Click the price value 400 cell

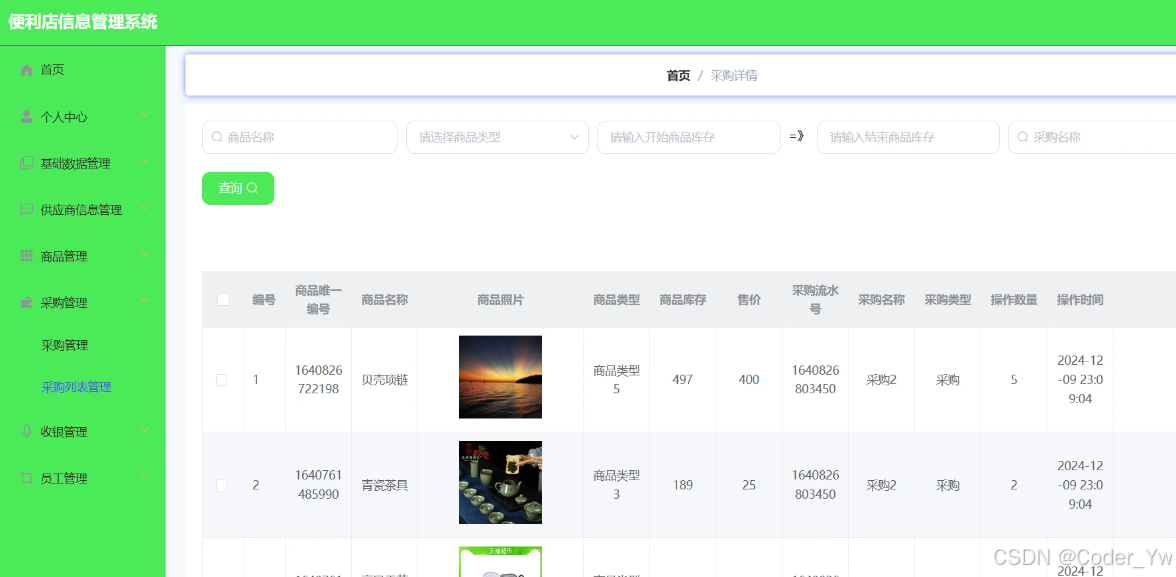click(749, 380)
